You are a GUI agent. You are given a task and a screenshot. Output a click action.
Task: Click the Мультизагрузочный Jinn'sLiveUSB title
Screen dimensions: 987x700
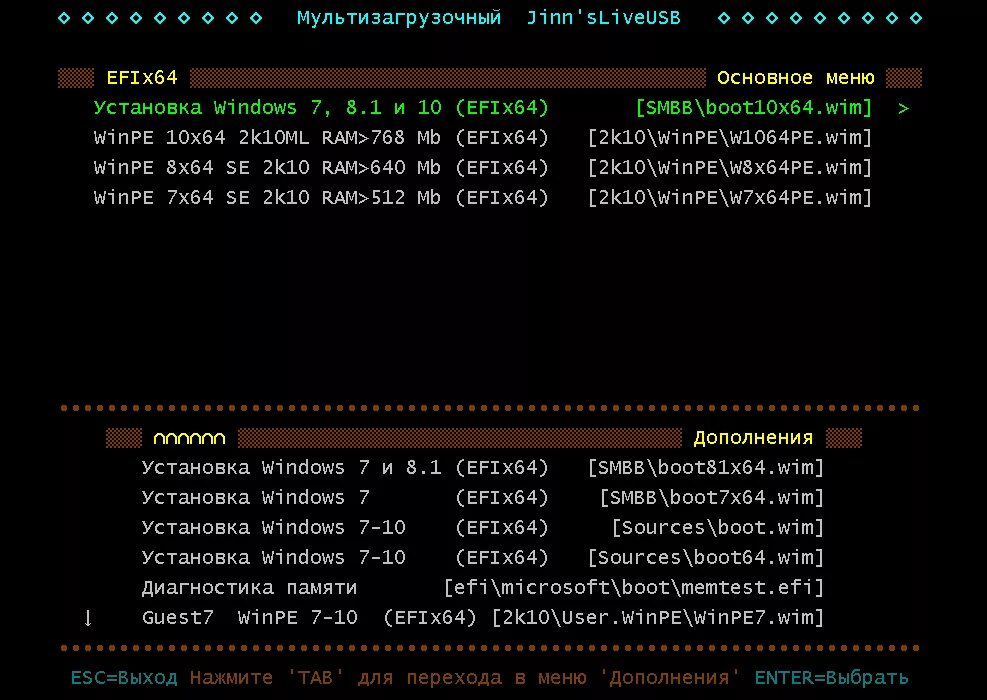click(489, 18)
